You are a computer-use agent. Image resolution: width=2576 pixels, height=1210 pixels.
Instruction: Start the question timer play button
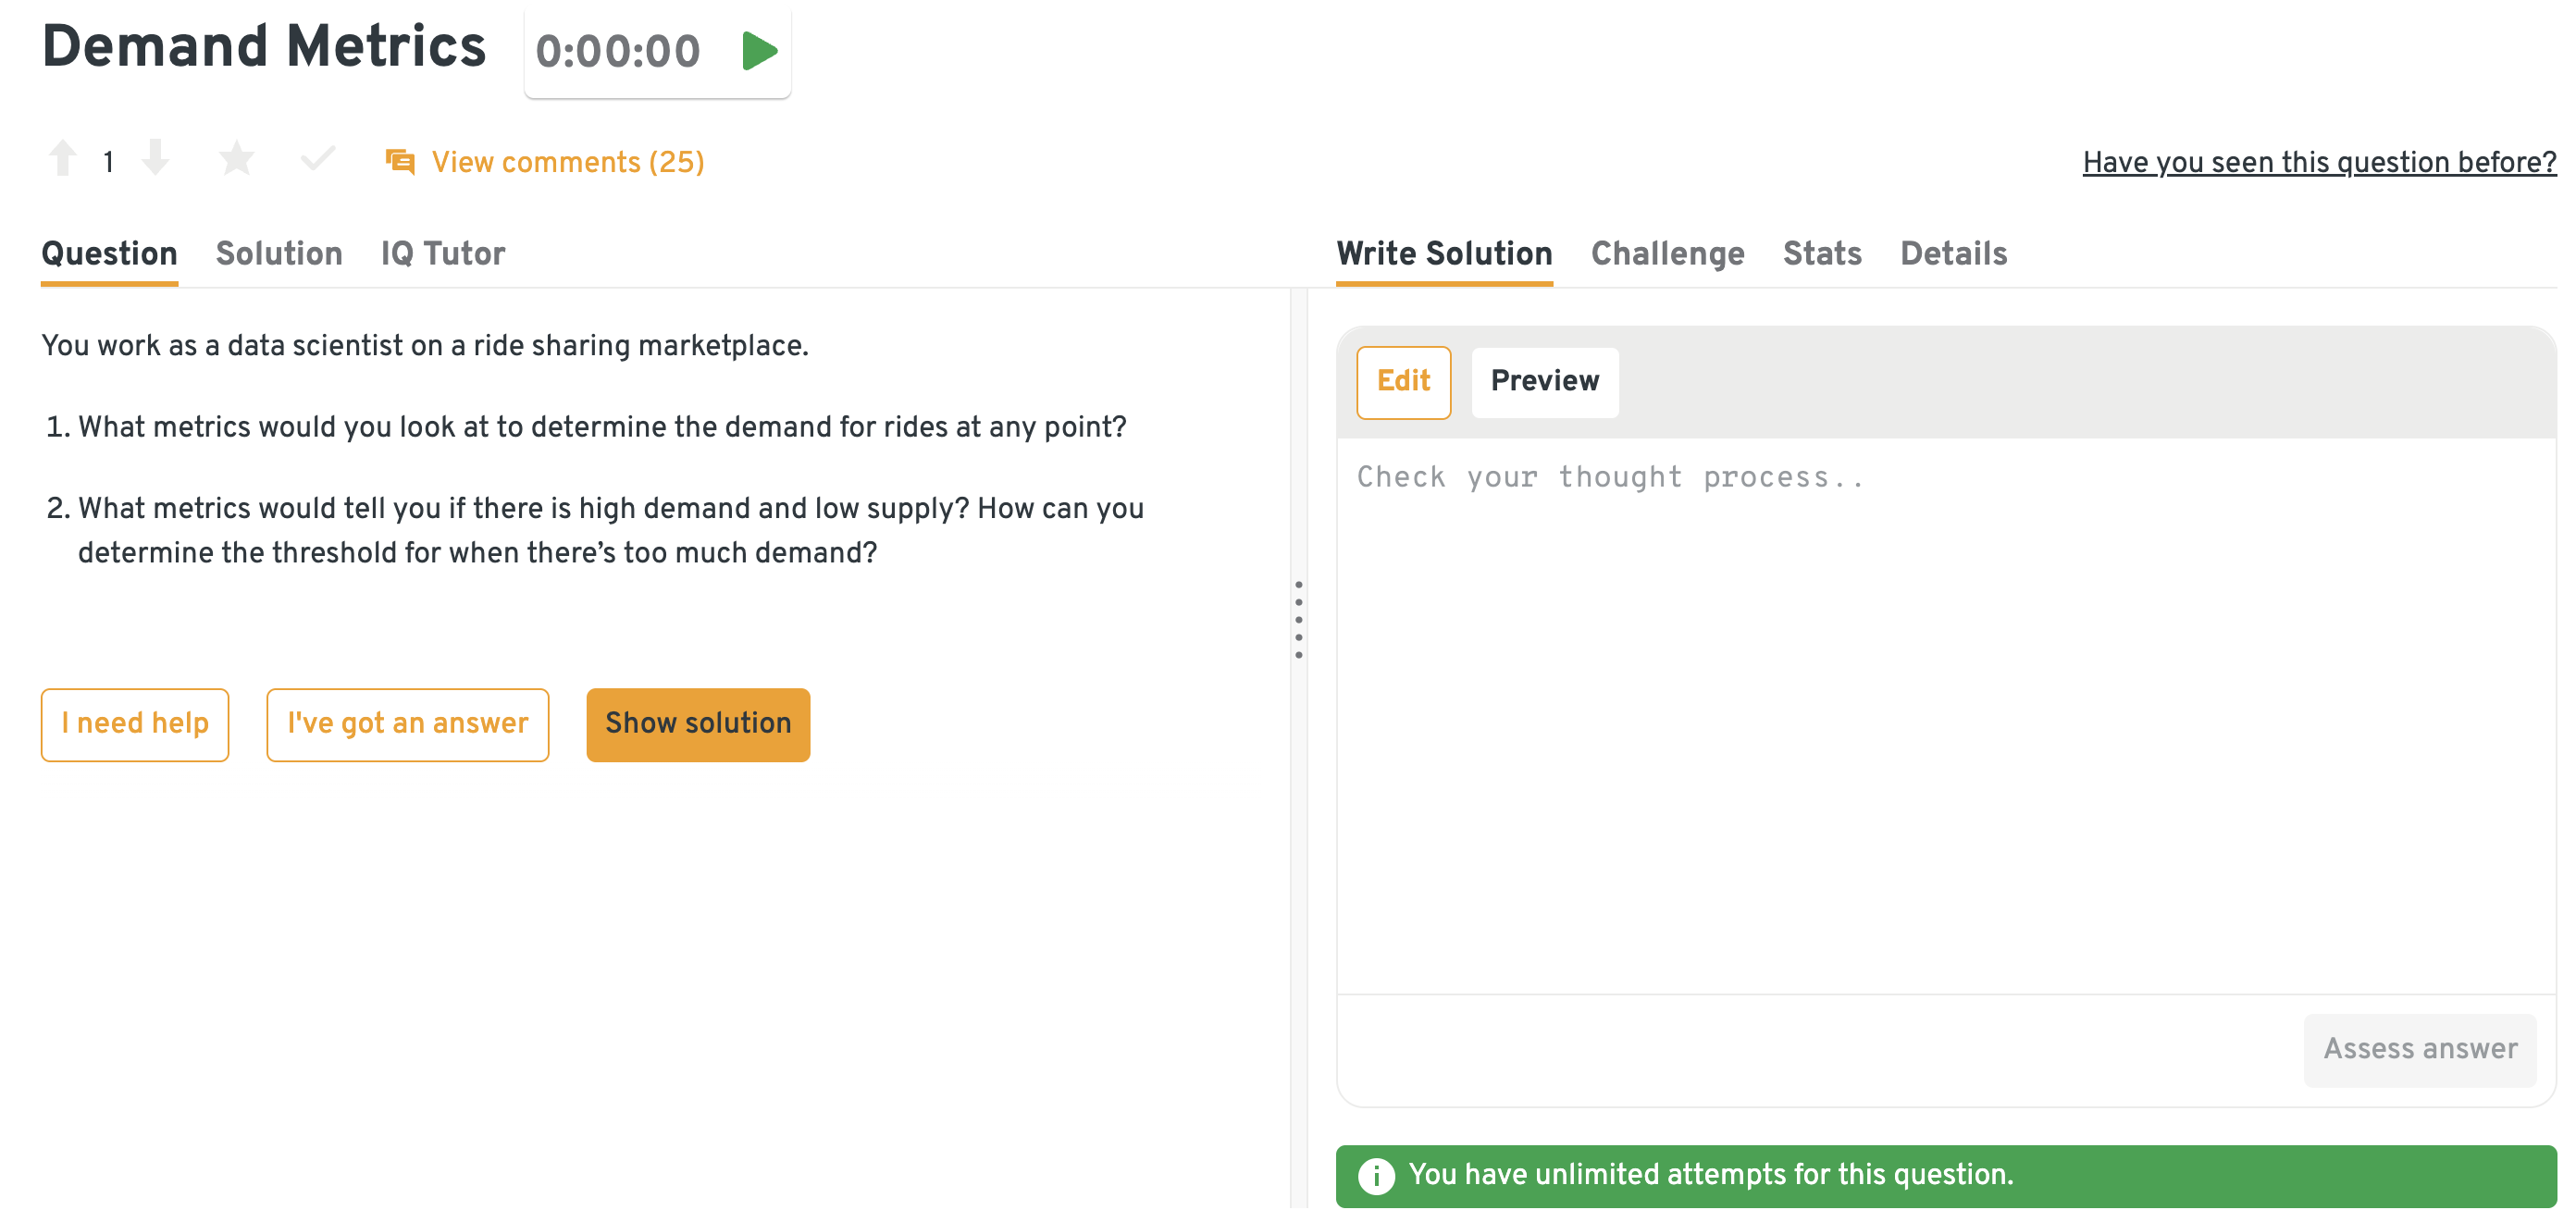click(759, 51)
